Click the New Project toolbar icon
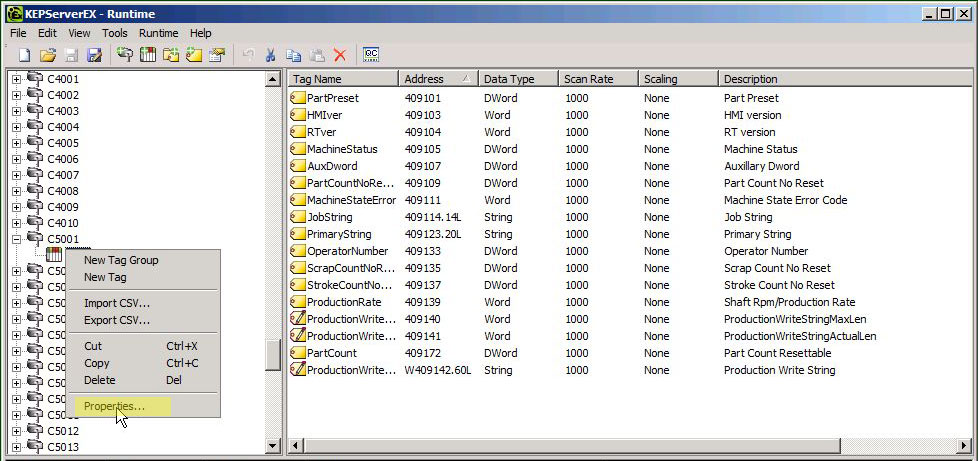 (x=24, y=55)
